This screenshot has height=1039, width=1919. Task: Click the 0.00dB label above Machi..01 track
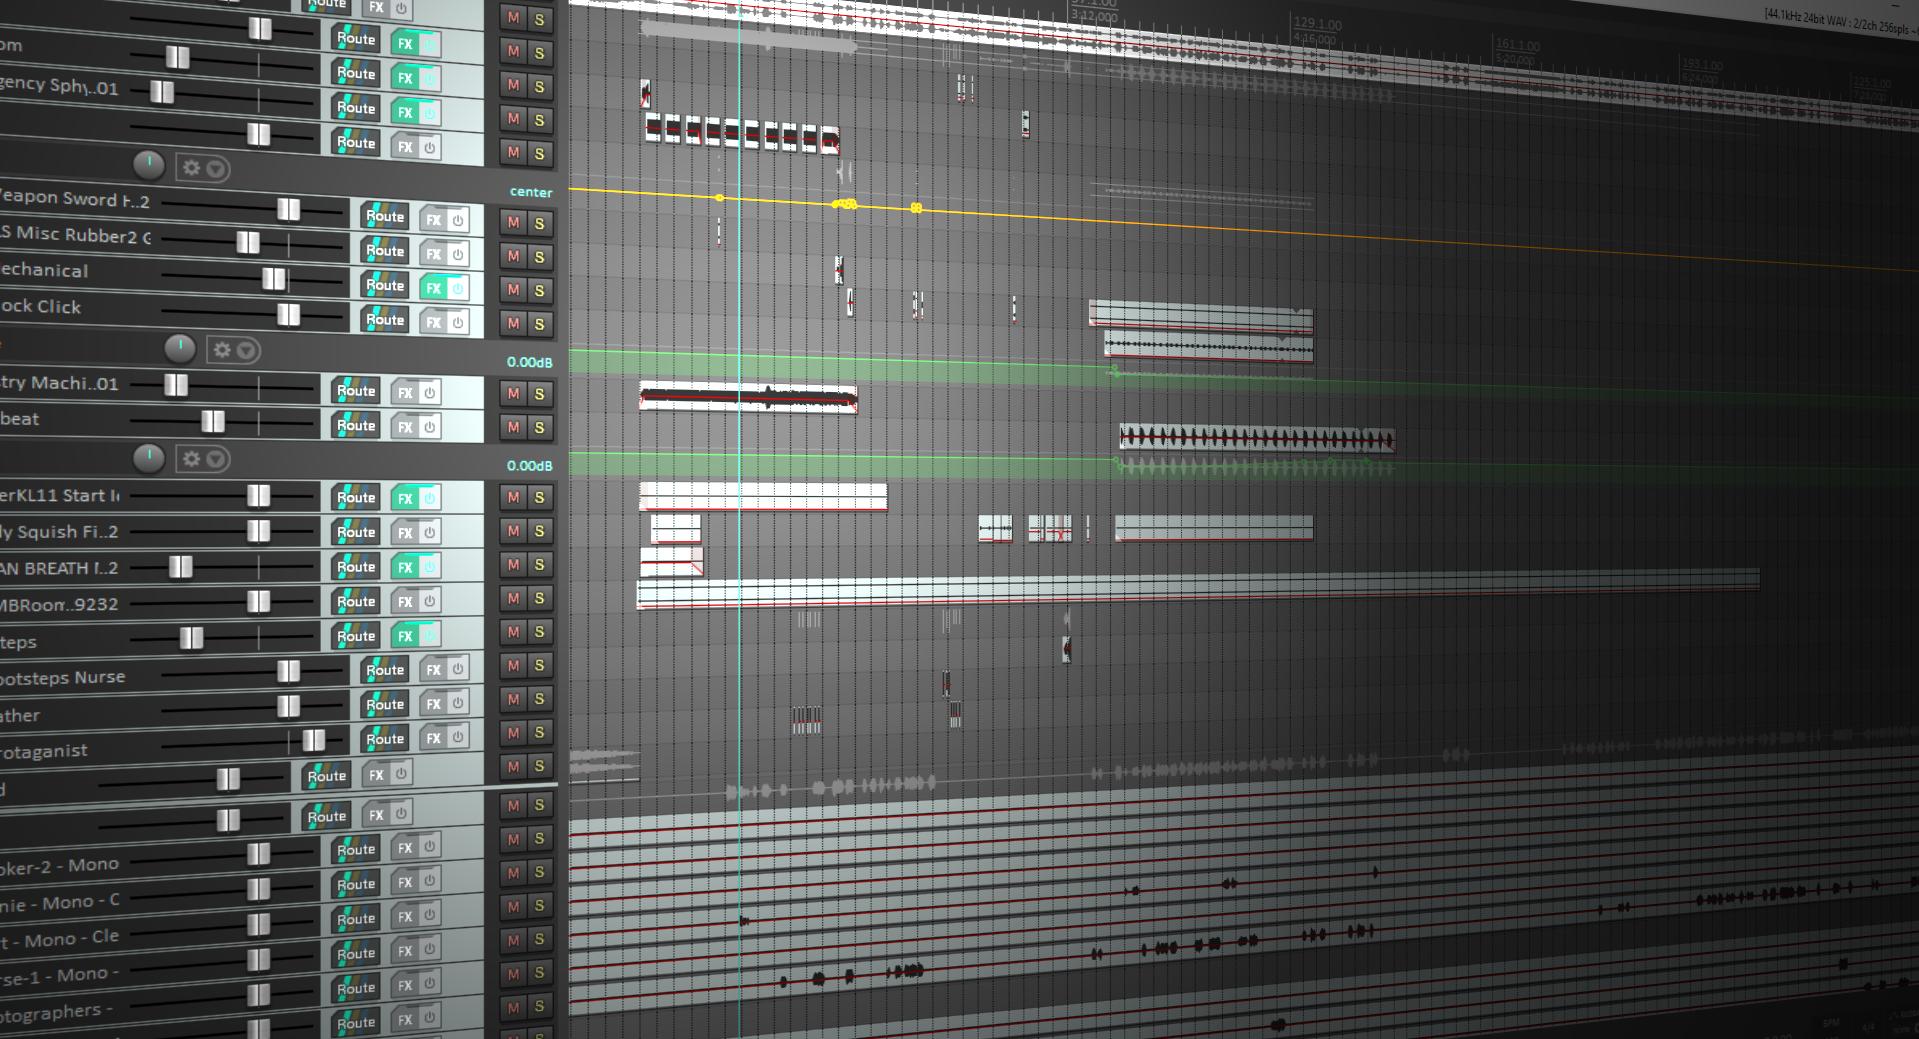pos(529,362)
